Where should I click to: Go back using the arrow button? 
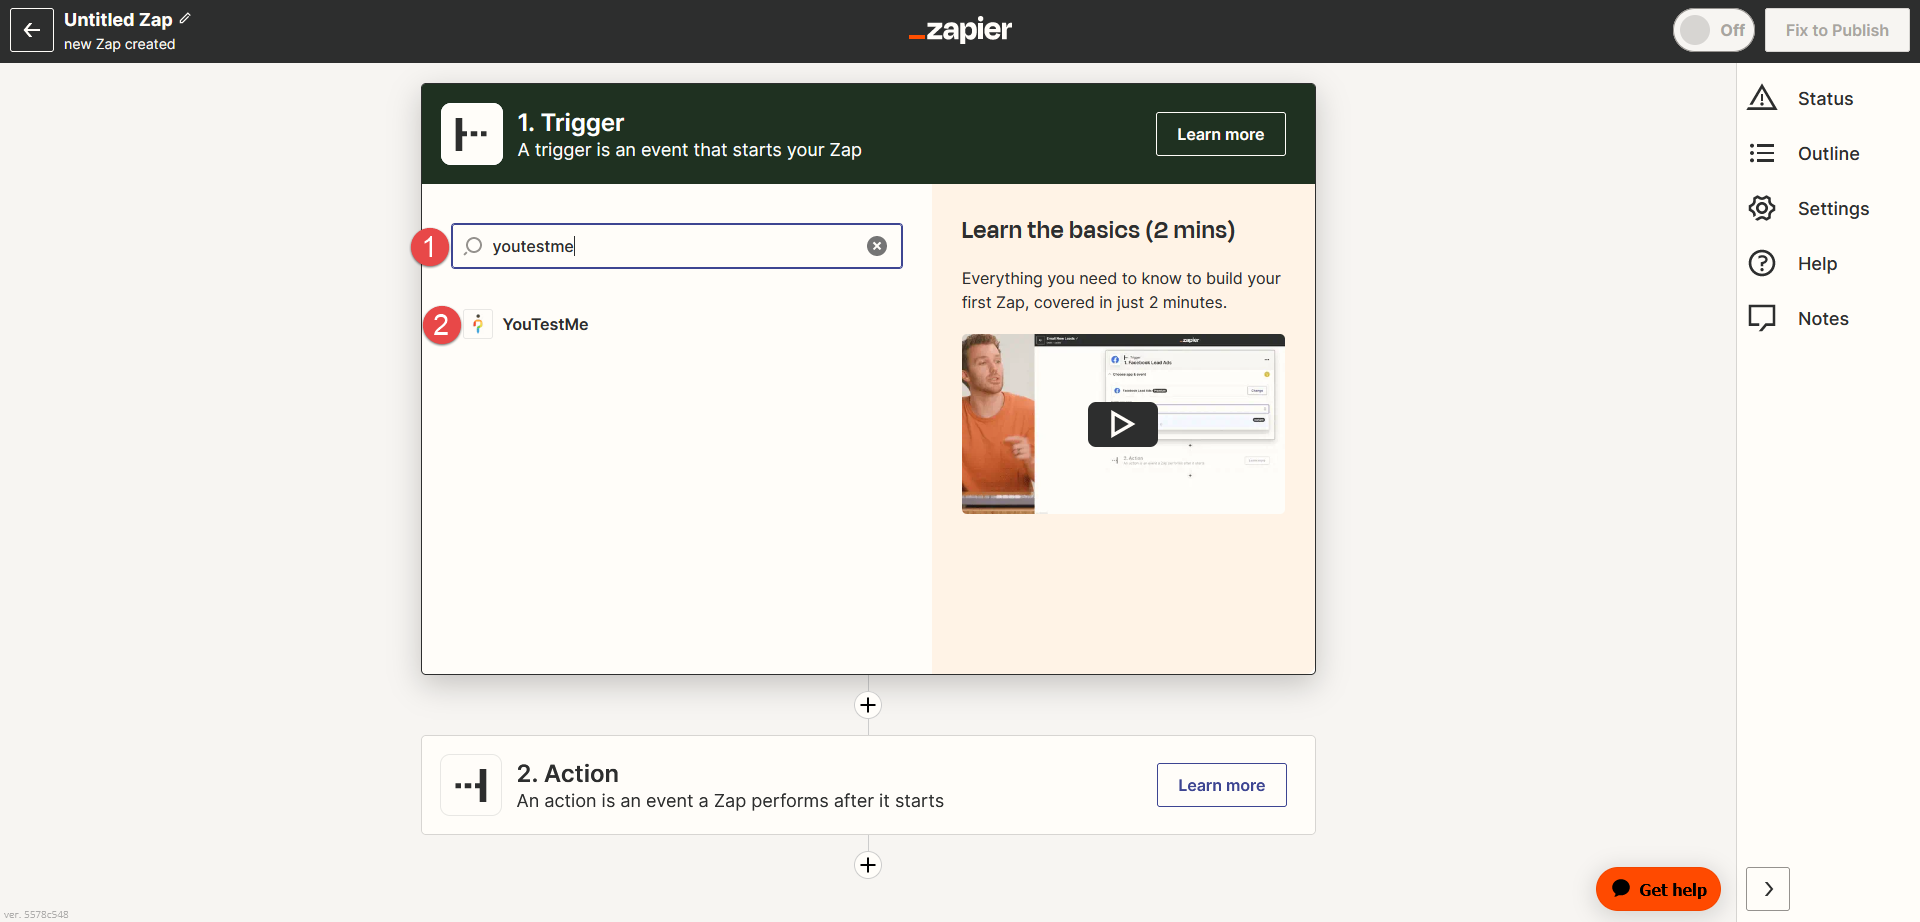pyautogui.click(x=32, y=30)
